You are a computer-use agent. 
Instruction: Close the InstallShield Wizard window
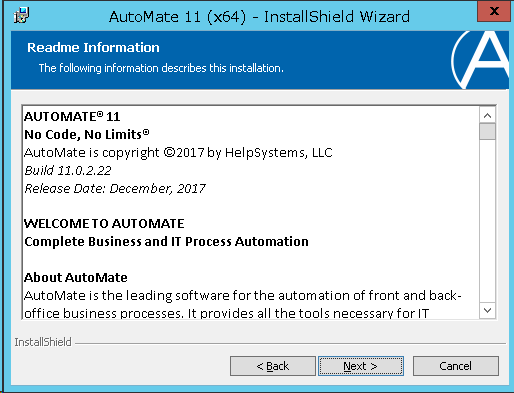494,12
